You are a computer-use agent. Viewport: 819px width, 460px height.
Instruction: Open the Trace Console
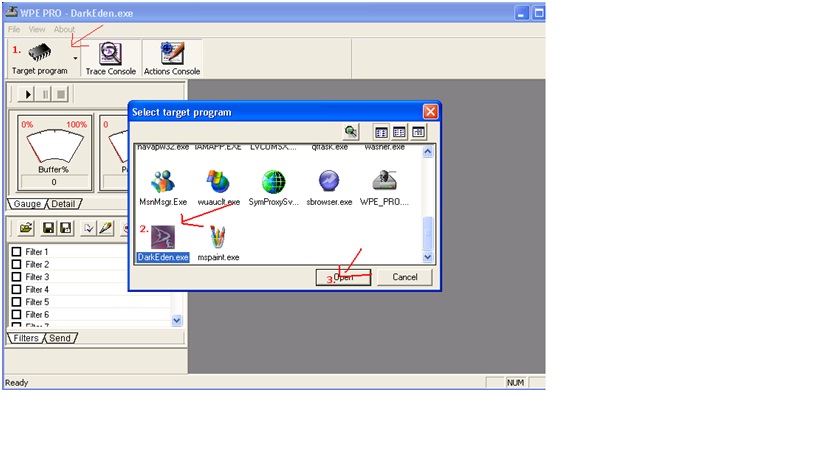coord(110,59)
